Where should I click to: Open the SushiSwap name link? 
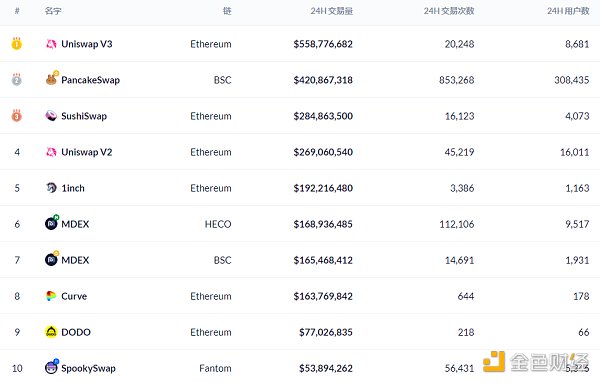(x=84, y=116)
